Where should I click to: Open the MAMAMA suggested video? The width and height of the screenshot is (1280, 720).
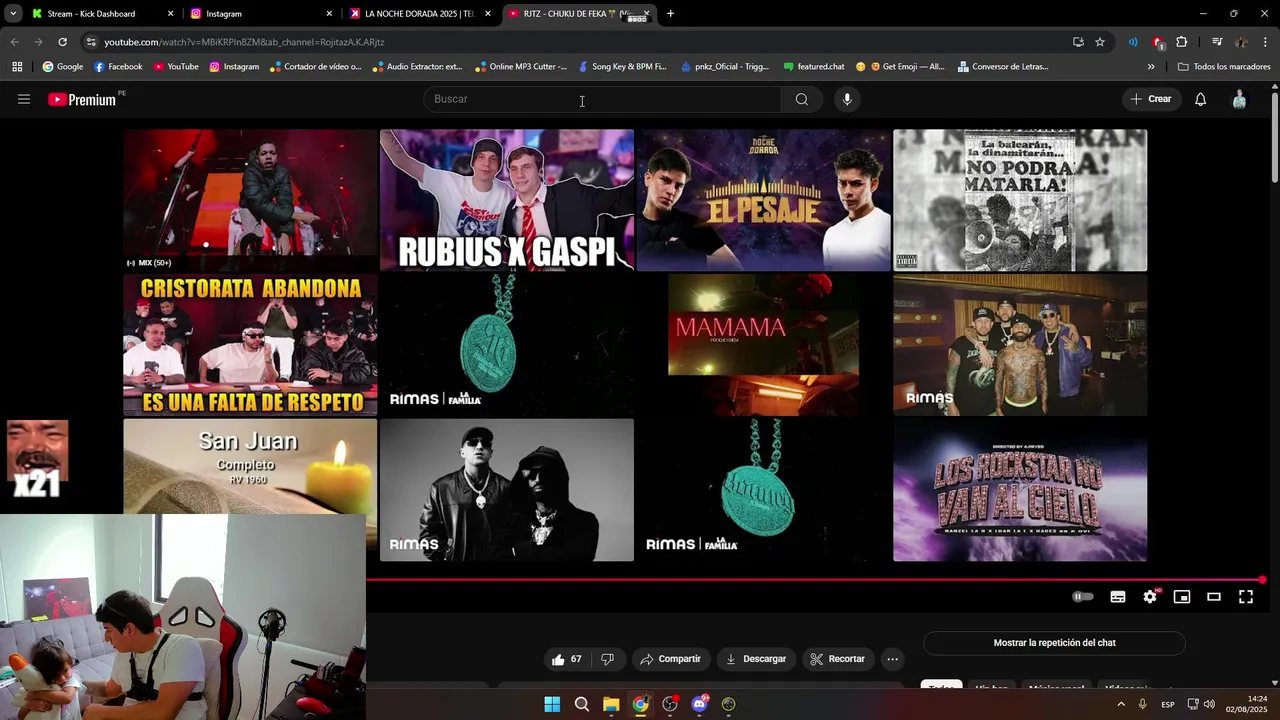click(763, 345)
